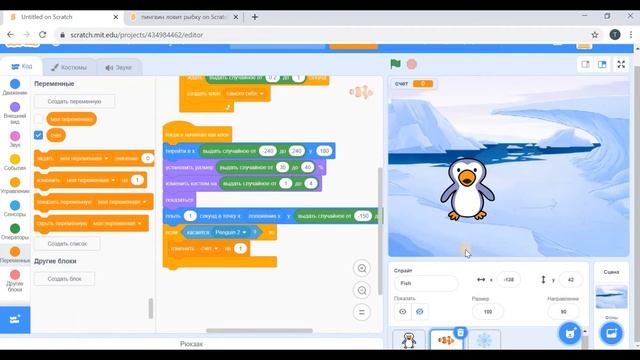
Task: Select the snowflake sprite thumbnail
Action: [x=484, y=340]
